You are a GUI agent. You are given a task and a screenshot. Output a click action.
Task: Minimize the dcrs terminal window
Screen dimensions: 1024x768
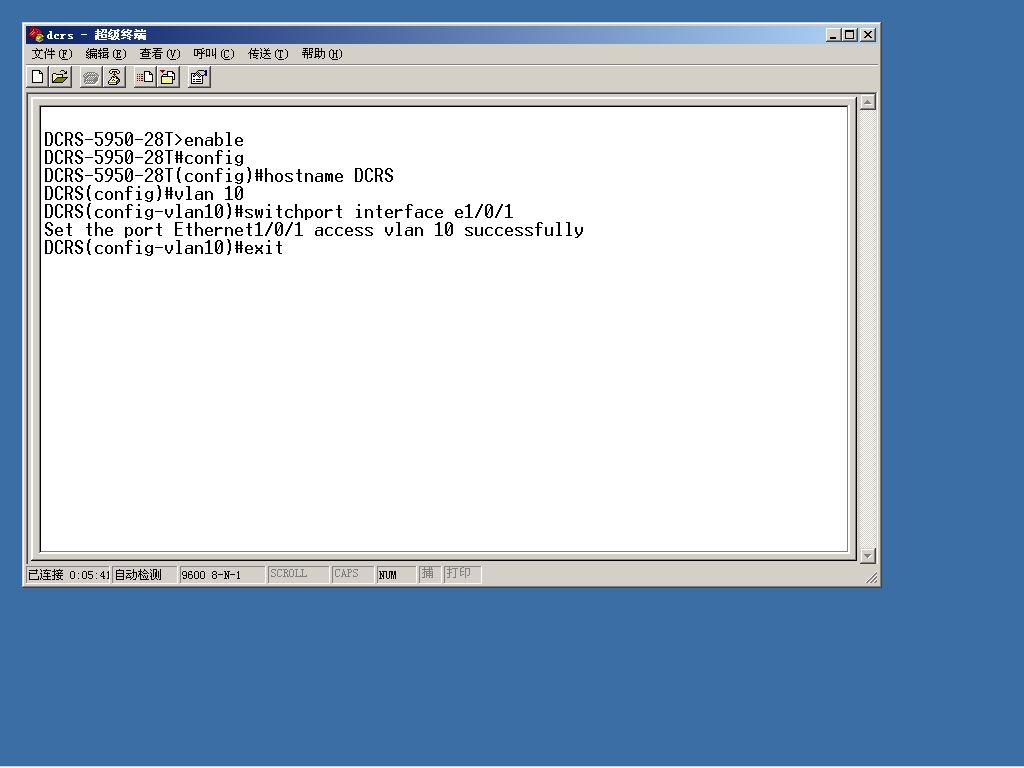(x=832, y=35)
